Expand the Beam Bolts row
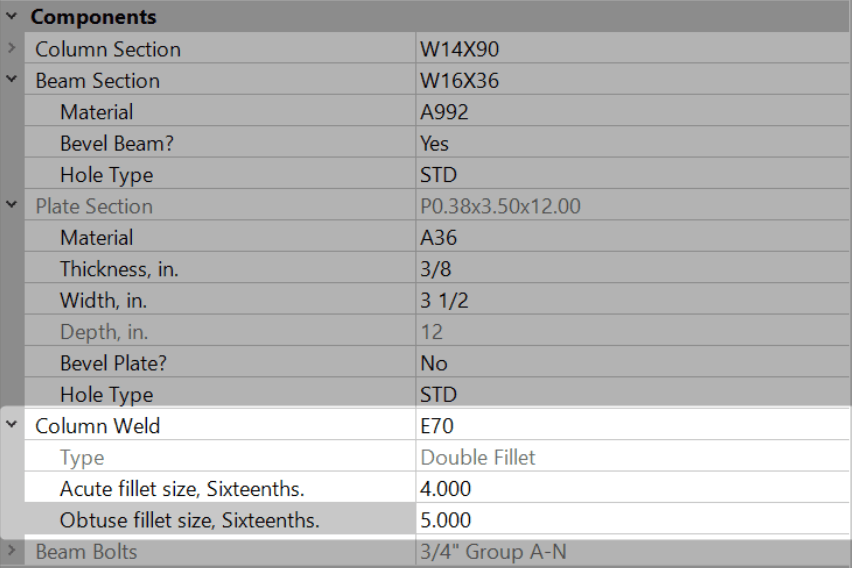This screenshot has width=852, height=568. [x=11, y=551]
